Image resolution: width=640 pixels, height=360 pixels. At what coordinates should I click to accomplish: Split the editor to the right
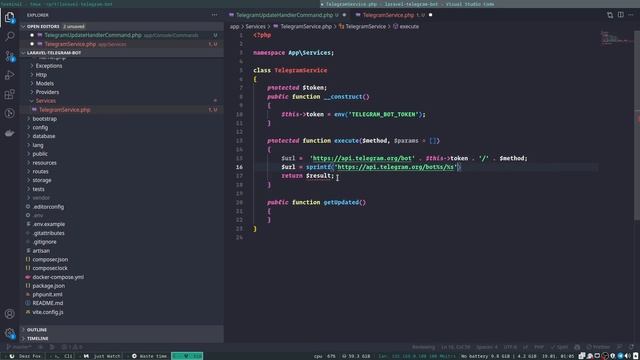(x=620, y=15)
